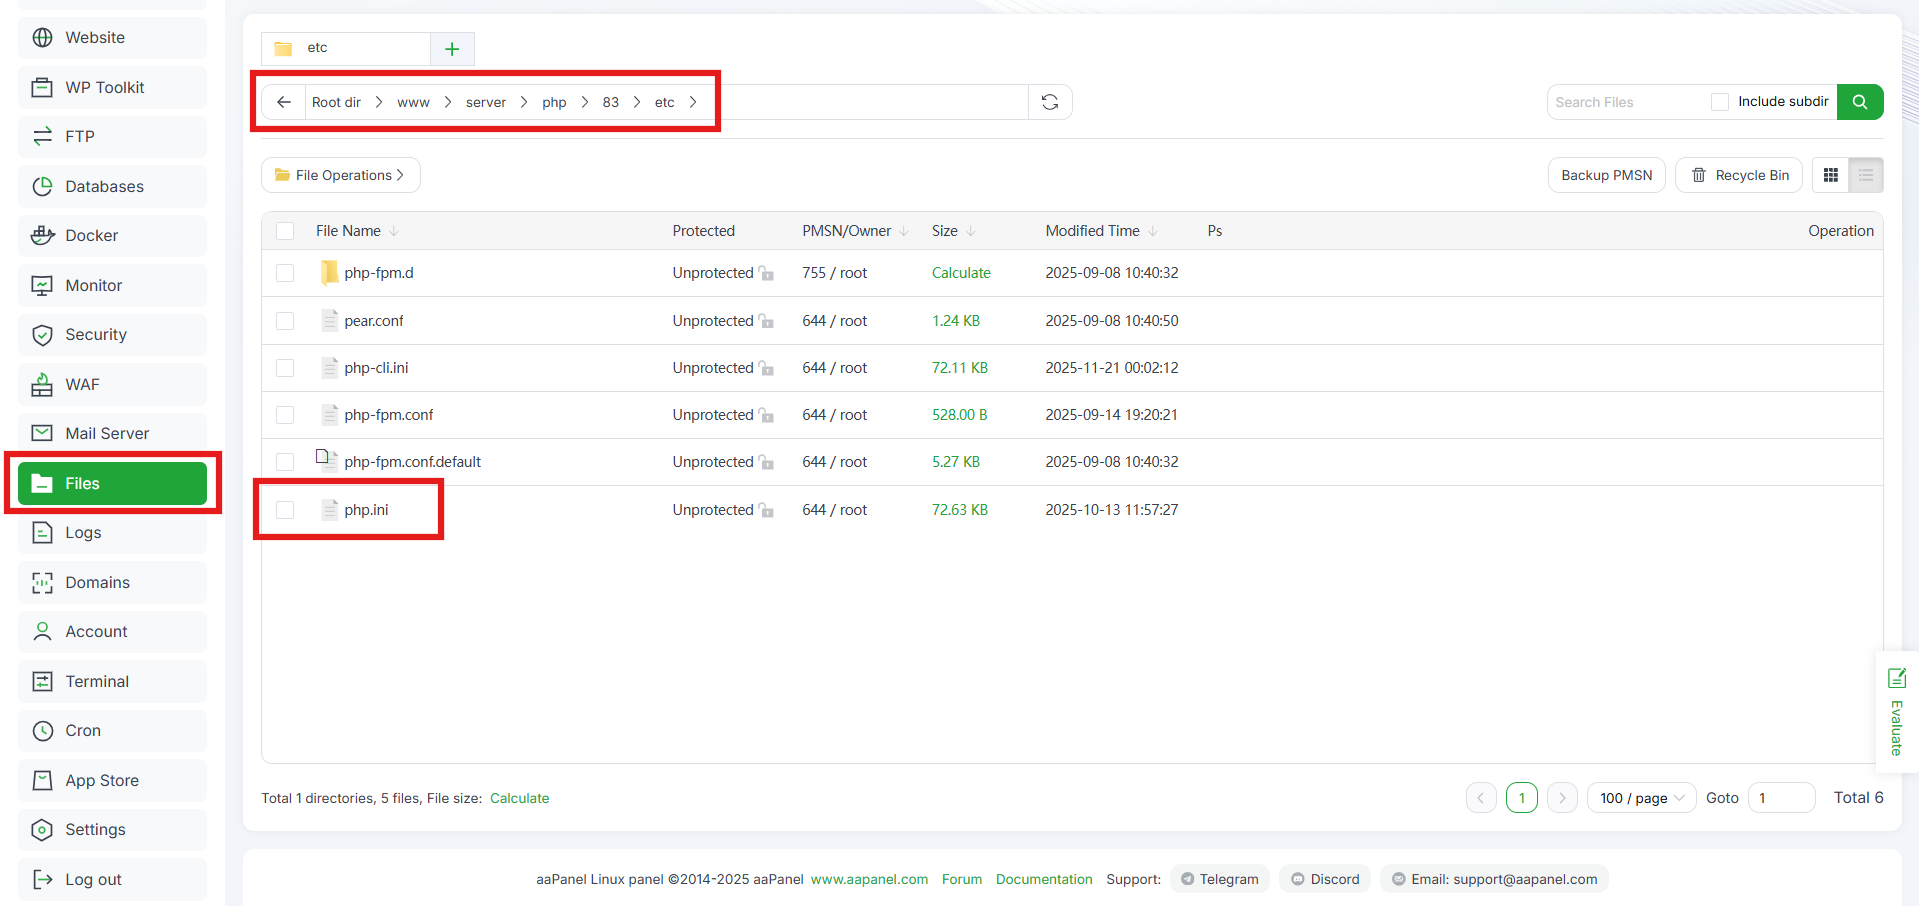
Task: Click the Security shield icon
Action: [42, 335]
